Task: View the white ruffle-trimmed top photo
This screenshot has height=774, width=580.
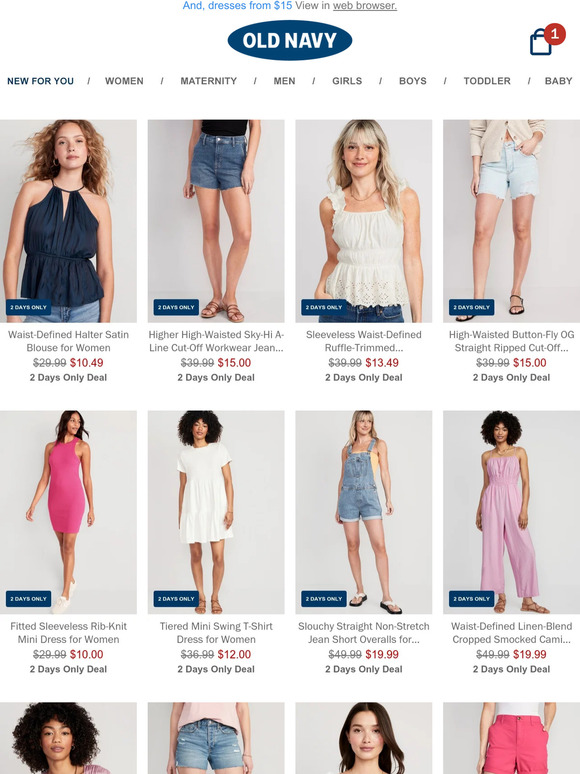Action: tap(364, 221)
